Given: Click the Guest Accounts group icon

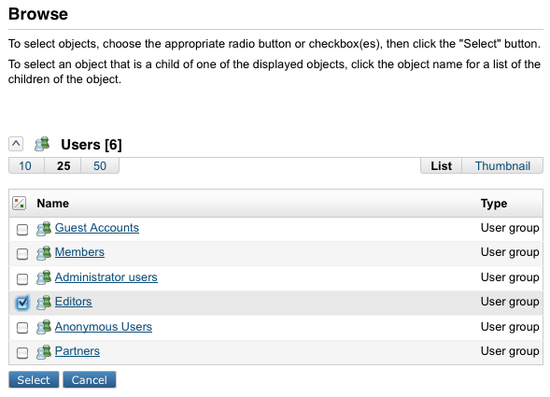Looking at the screenshot, I should (44, 229).
